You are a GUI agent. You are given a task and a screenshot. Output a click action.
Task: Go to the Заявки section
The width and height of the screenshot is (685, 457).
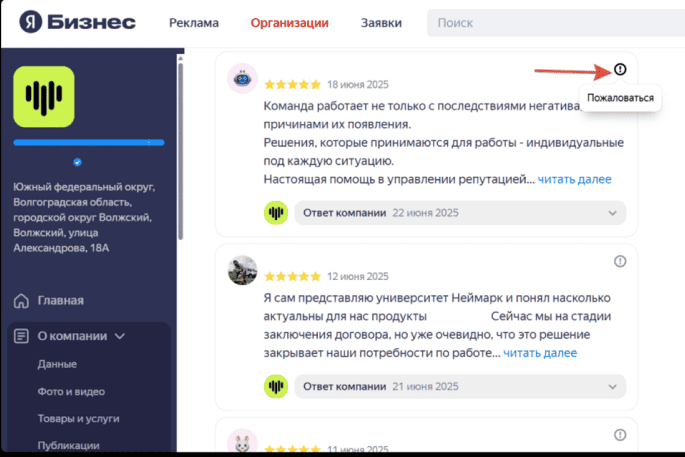(381, 23)
